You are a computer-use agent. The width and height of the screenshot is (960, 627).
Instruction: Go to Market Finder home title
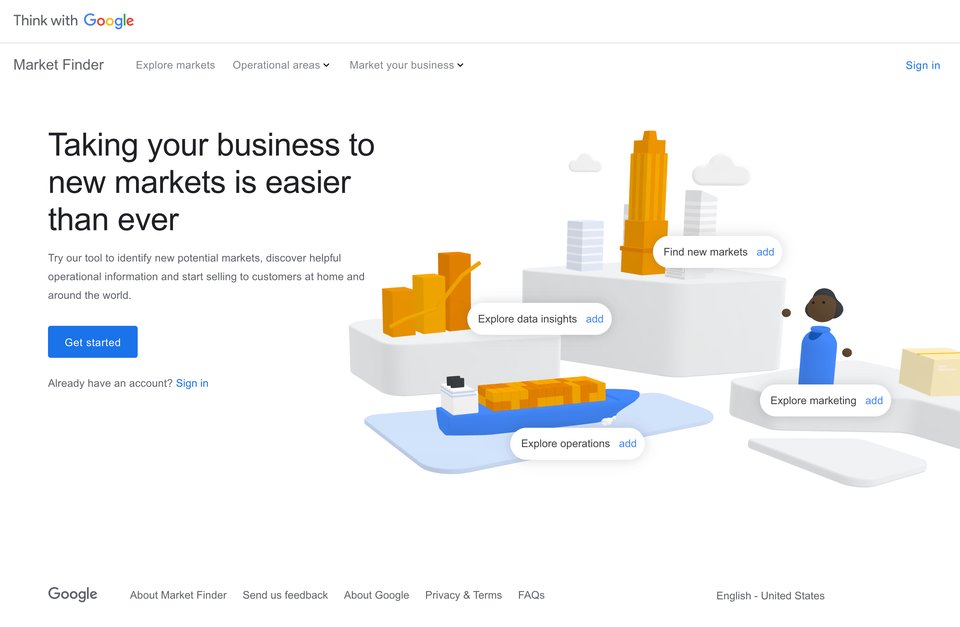(59, 65)
